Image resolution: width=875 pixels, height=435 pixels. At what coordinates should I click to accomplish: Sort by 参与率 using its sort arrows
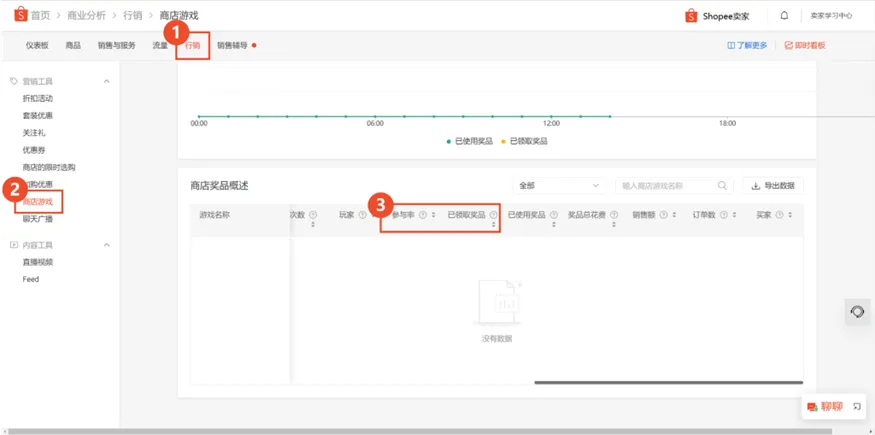click(x=434, y=215)
